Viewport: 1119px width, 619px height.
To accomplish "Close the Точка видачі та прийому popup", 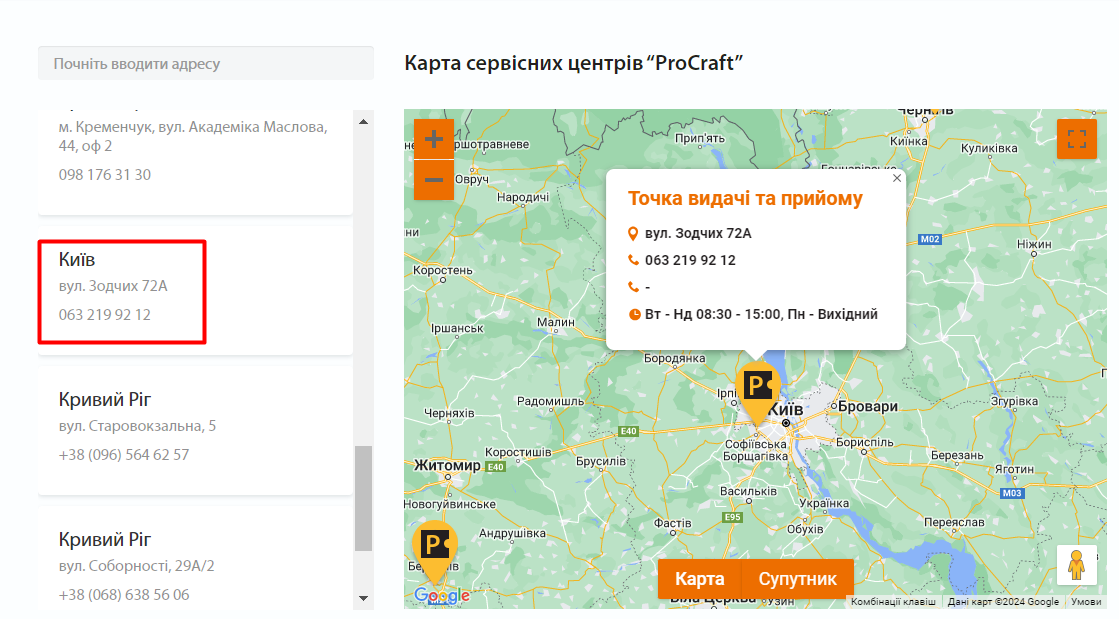I will coord(897,178).
